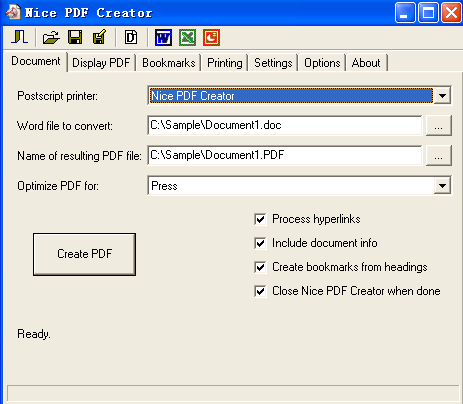This screenshot has width=463, height=404.
Task: Click the save-as floppy with pencil icon
Action: pyautogui.click(x=99, y=37)
